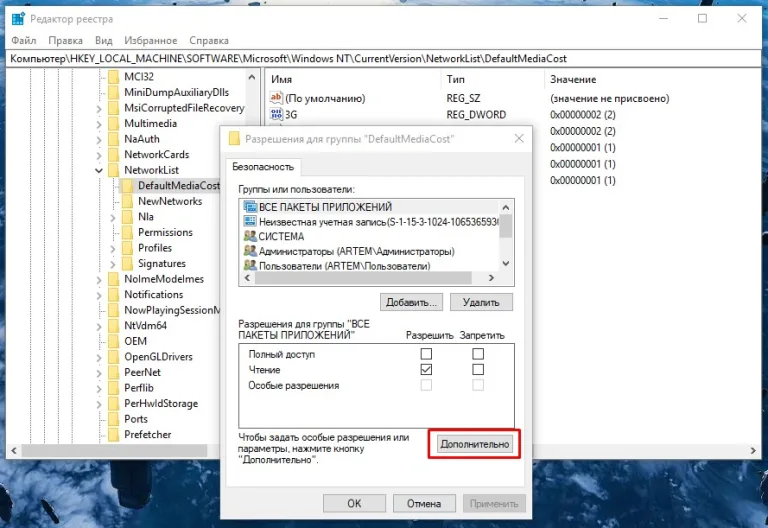768x528 pixels.
Task: Expand the NaAuth tree node
Action: coord(99,140)
